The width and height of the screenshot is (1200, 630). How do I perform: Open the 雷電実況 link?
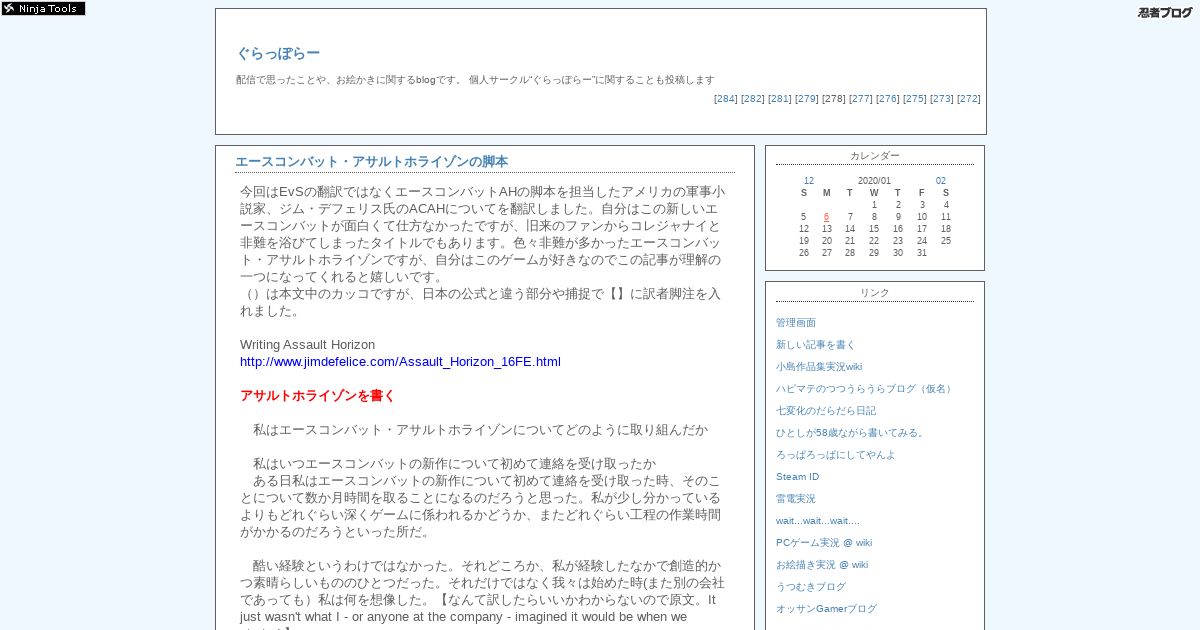point(796,499)
